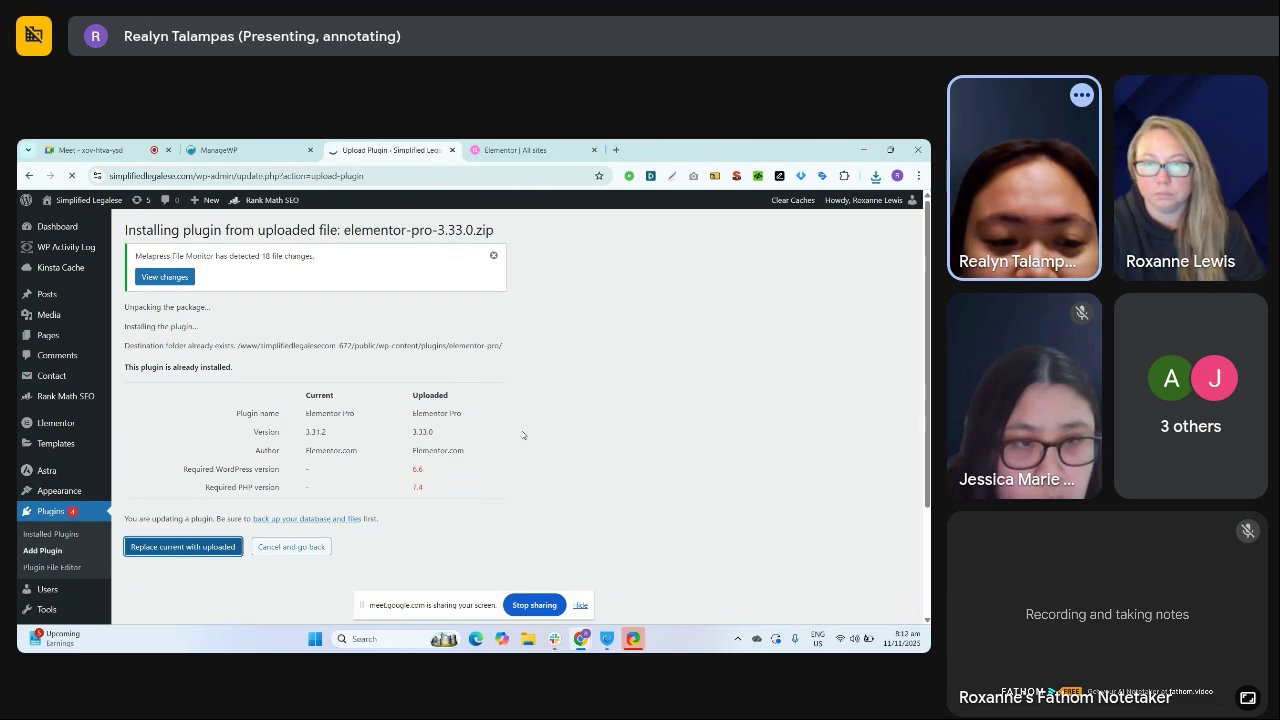Switch to the ManageWP tab
The height and width of the screenshot is (720, 1280).
pyautogui.click(x=248, y=150)
